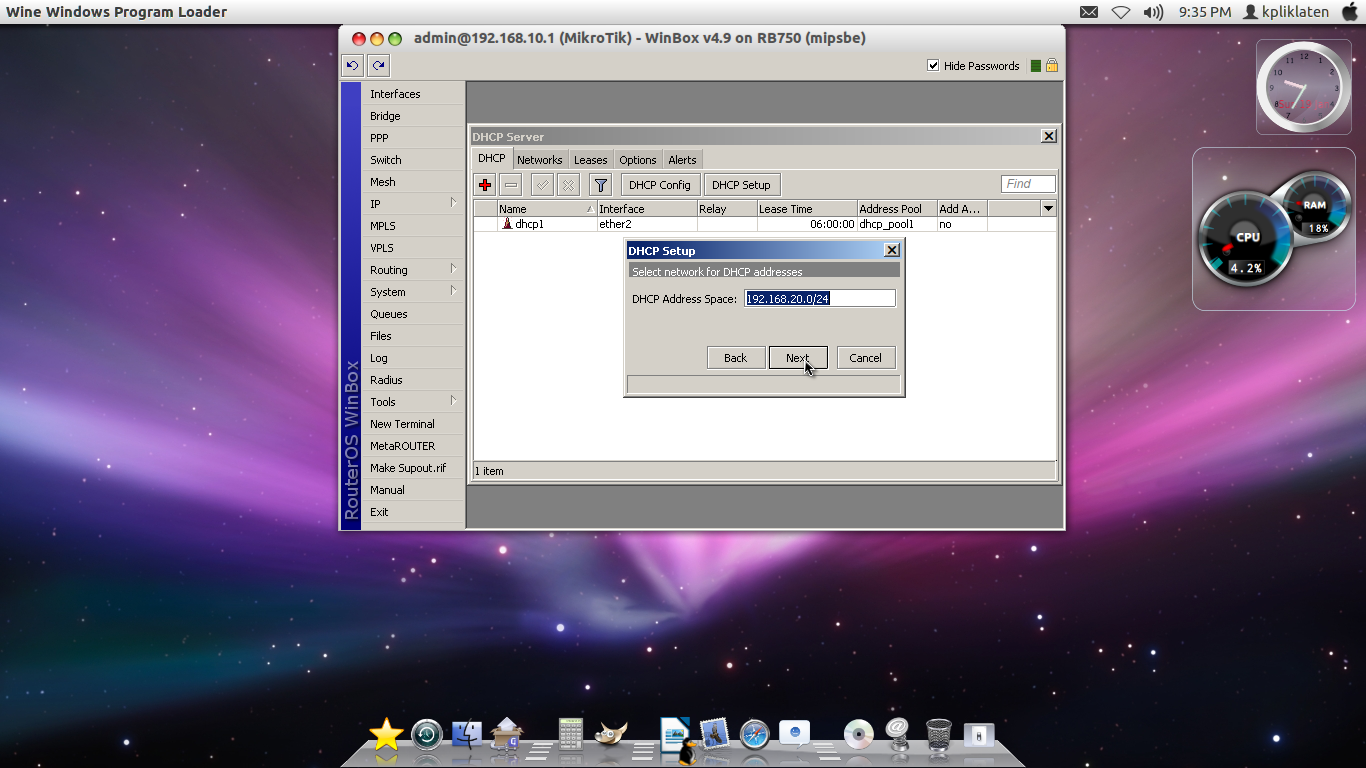The image size is (1366, 768).
Task: Expand the System submenu
Action: 453,291
